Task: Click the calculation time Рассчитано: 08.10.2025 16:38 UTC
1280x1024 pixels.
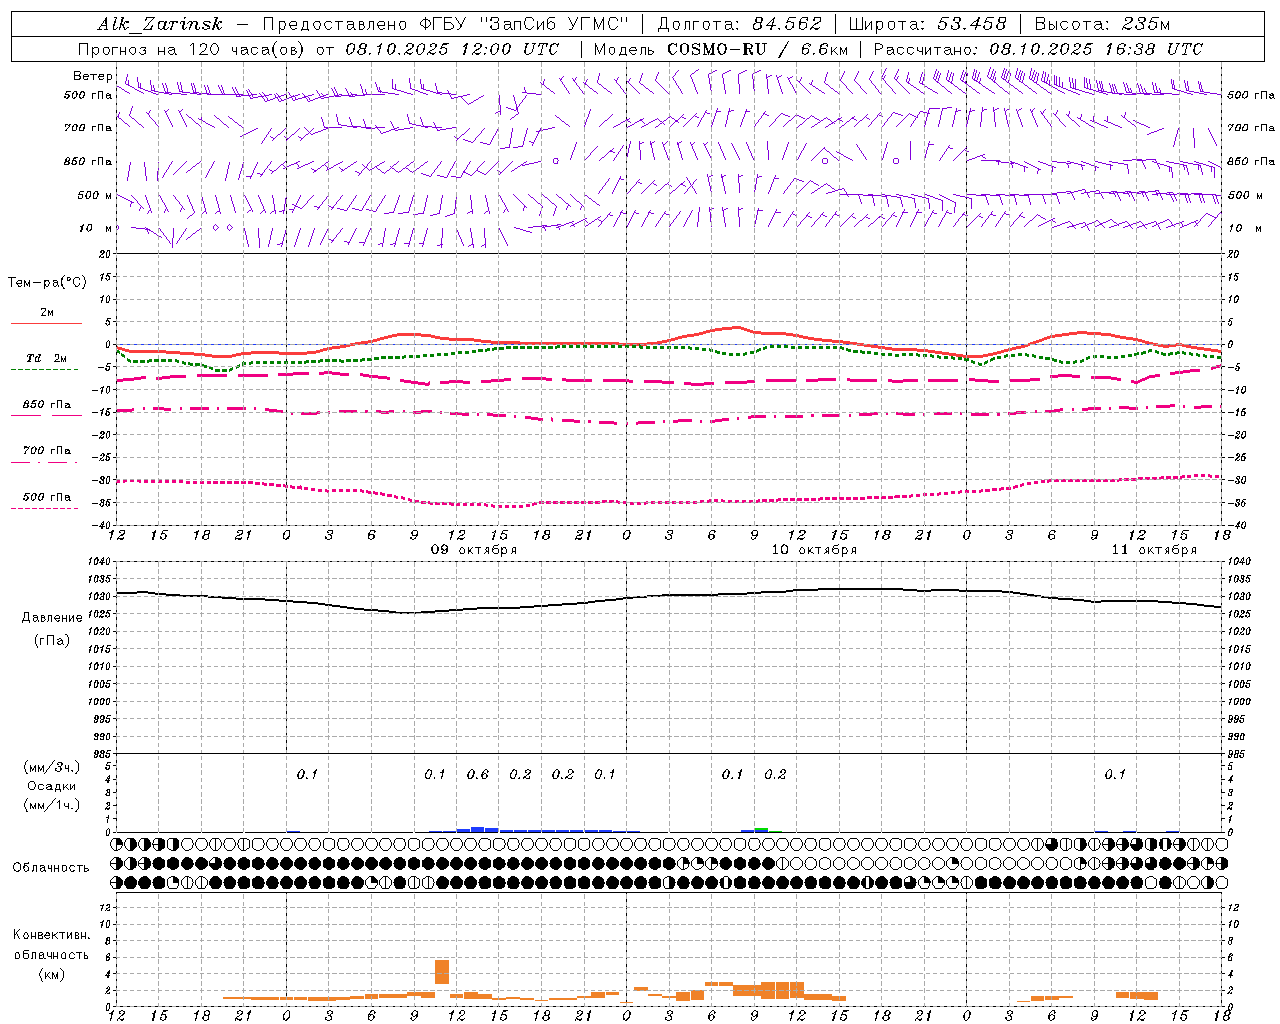Action: pos(1038,49)
